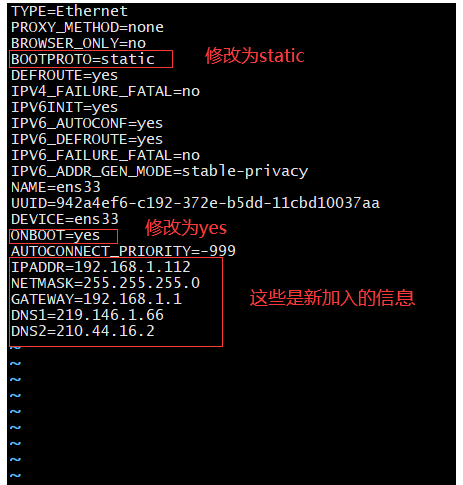Click the BROWSER_ONLY=no line
Screen dimensions: 463x485
pyautogui.click(x=78, y=44)
